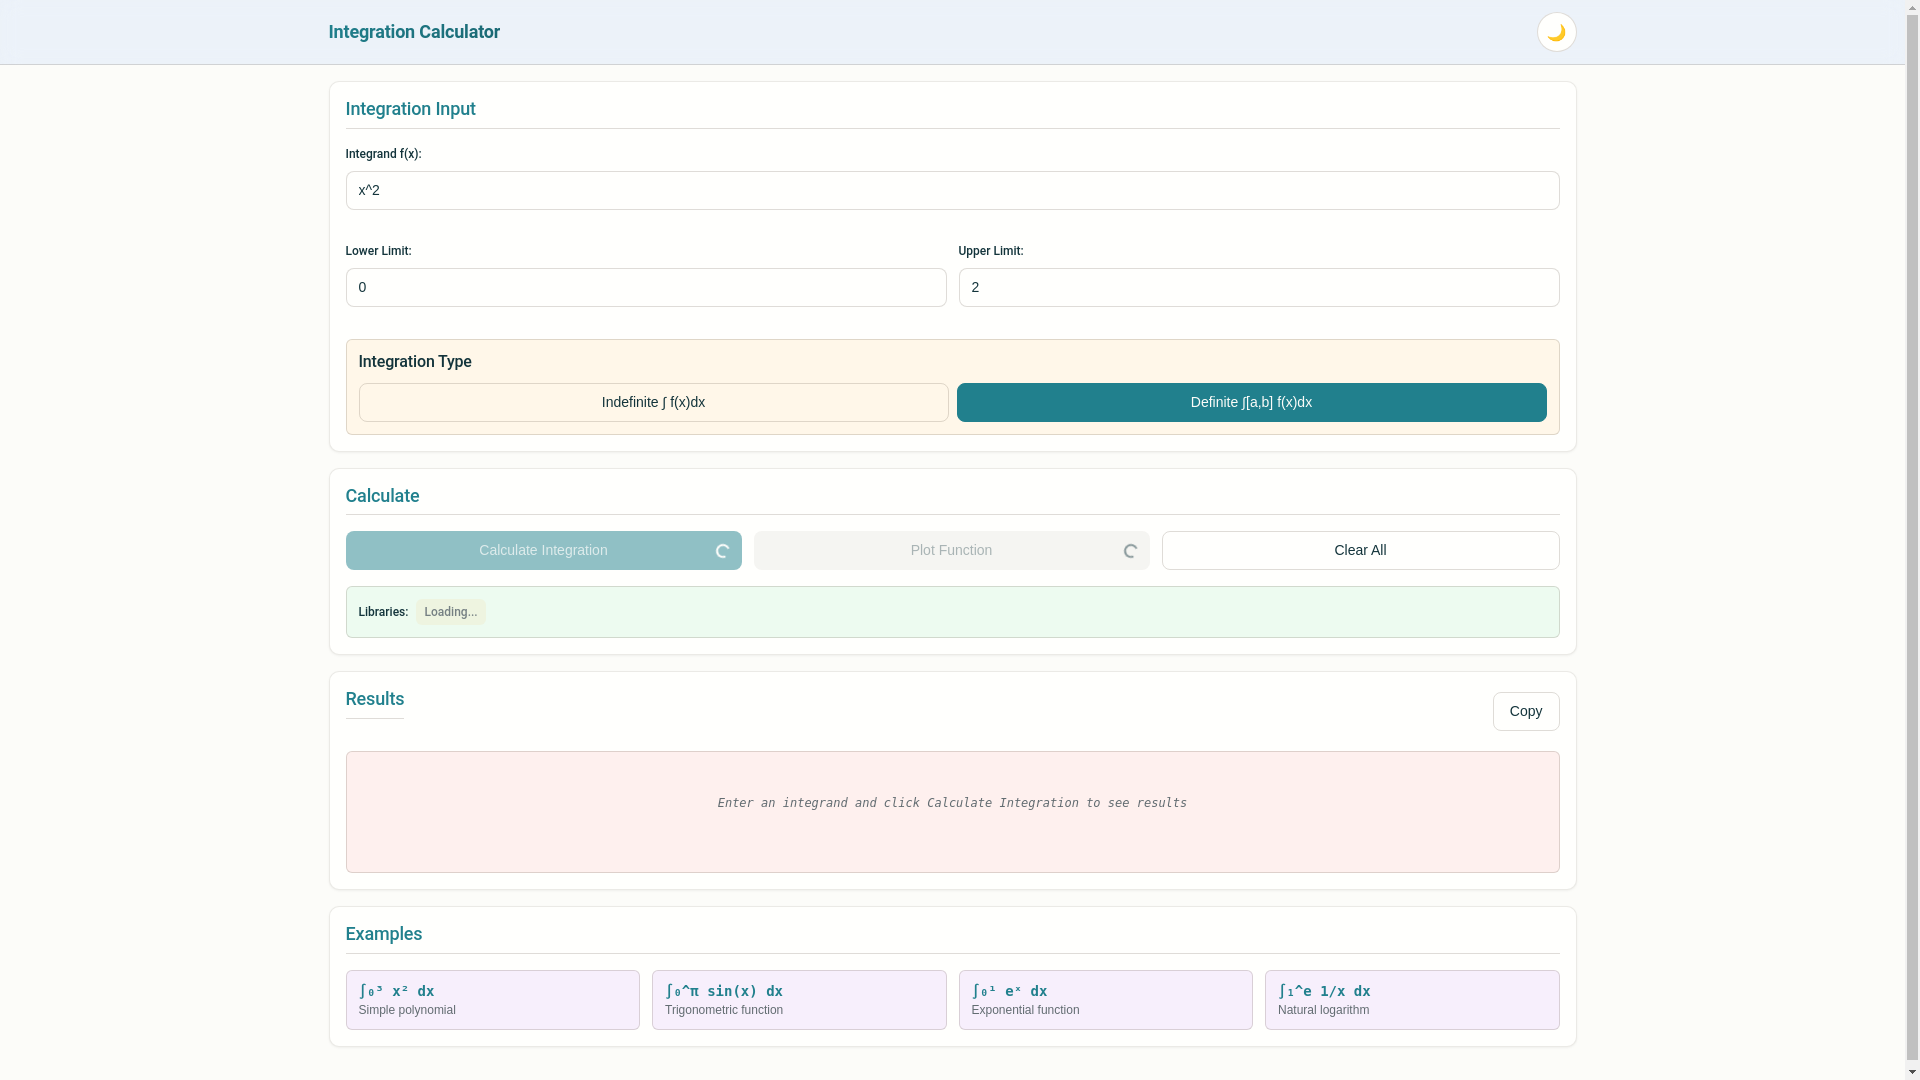Click the Integrand f(x) input field
1920x1080 pixels.
click(952, 190)
